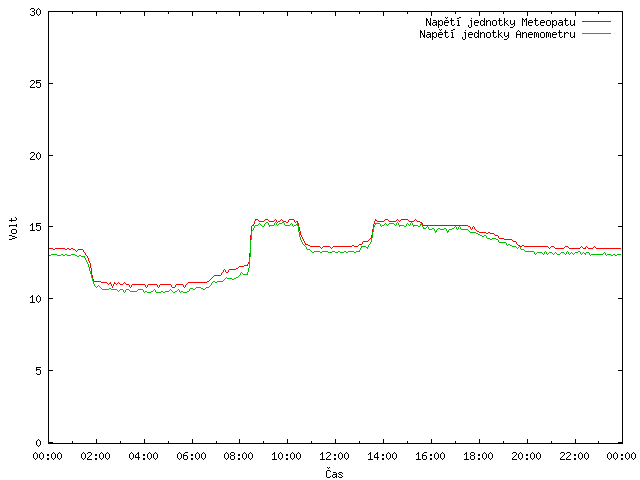Image resolution: width=640 pixels, height=480 pixels.
Task: Click the green legend line sample
Action: click(x=596, y=33)
